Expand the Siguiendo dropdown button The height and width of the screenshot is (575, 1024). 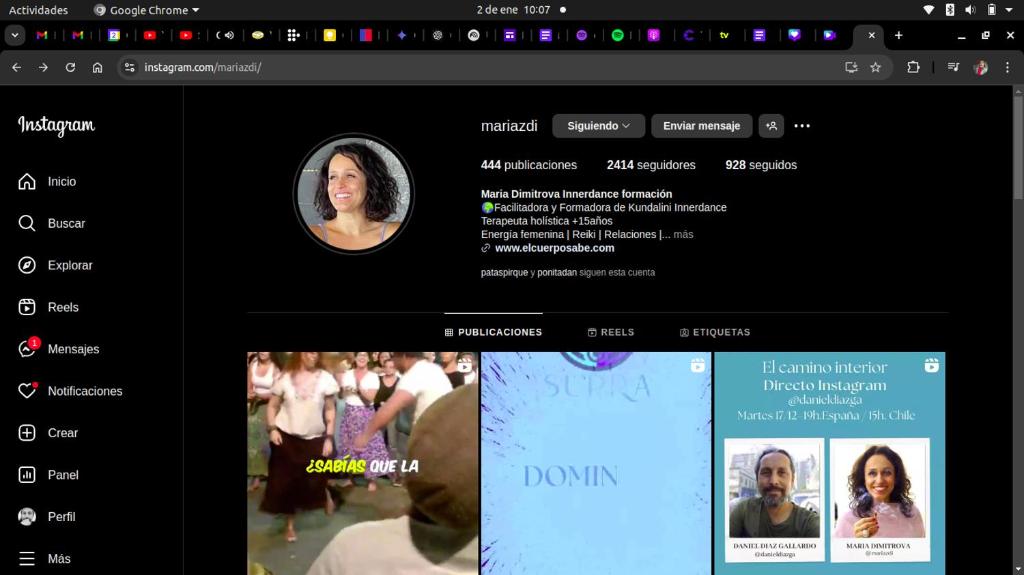(x=598, y=126)
